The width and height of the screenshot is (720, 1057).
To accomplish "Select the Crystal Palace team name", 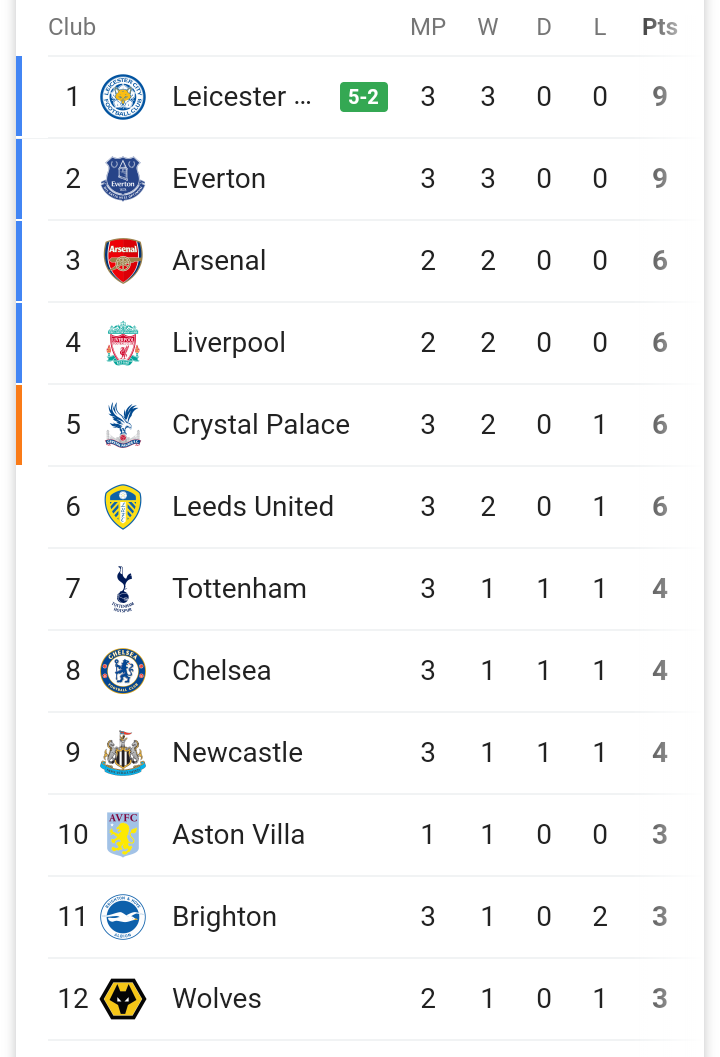I will click(x=261, y=425).
